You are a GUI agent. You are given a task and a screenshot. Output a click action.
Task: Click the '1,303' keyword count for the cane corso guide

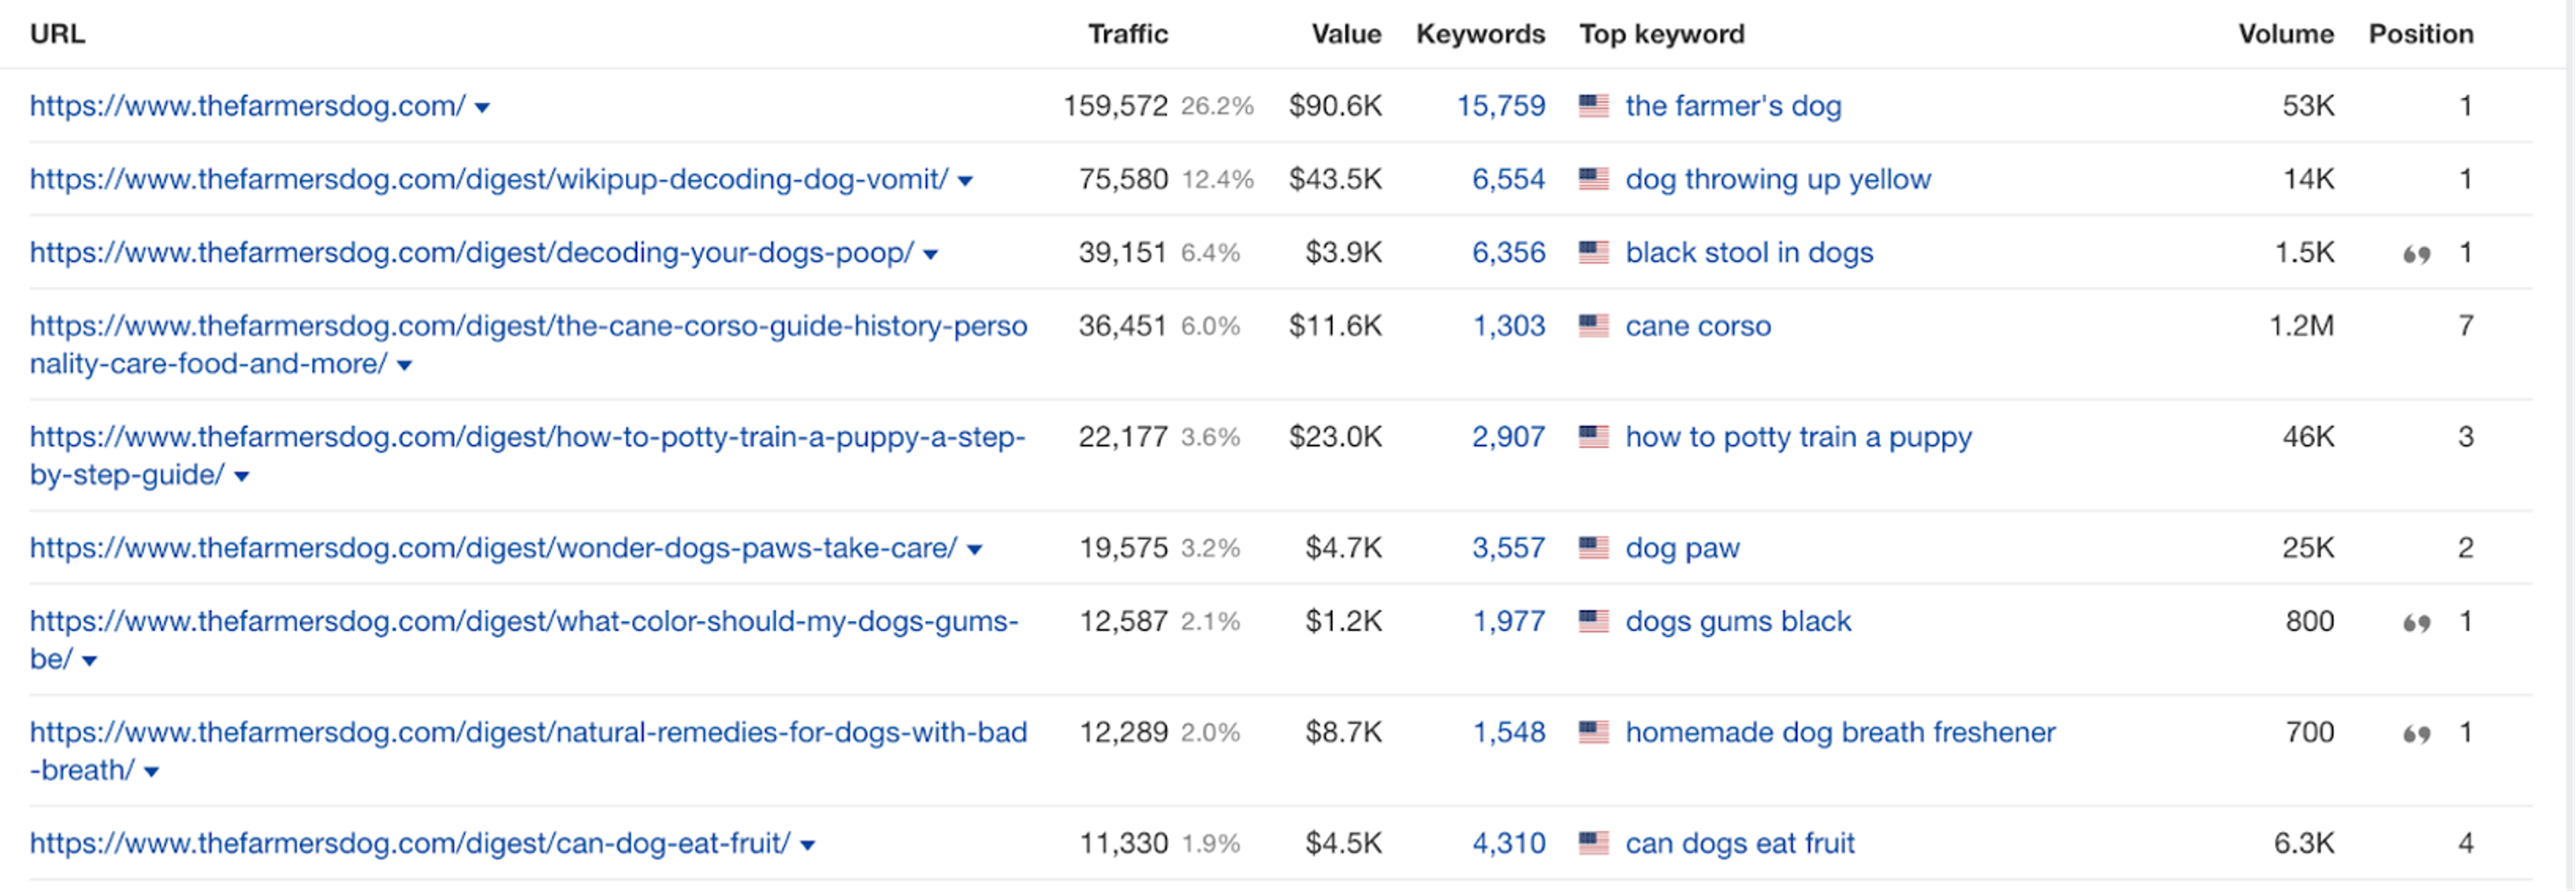click(1508, 325)
